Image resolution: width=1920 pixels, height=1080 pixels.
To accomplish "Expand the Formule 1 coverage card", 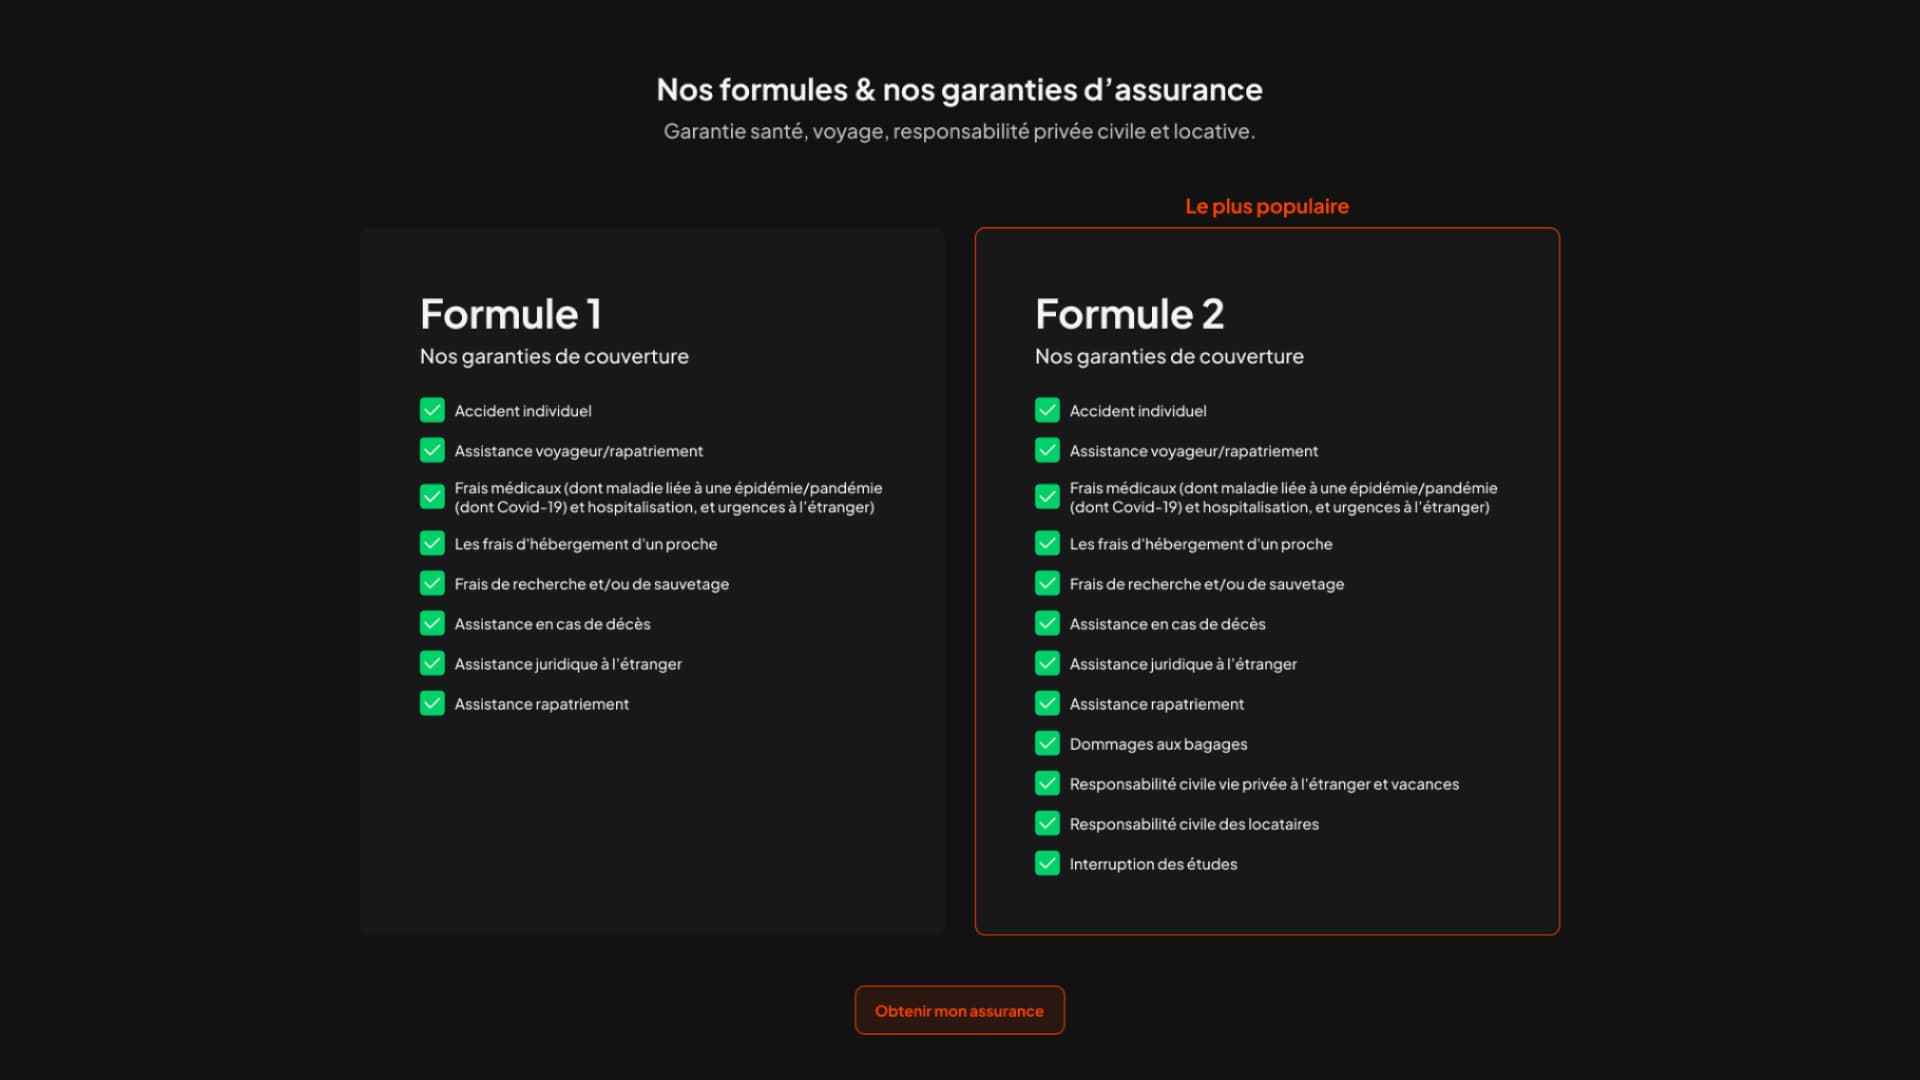I will point(652,580).
